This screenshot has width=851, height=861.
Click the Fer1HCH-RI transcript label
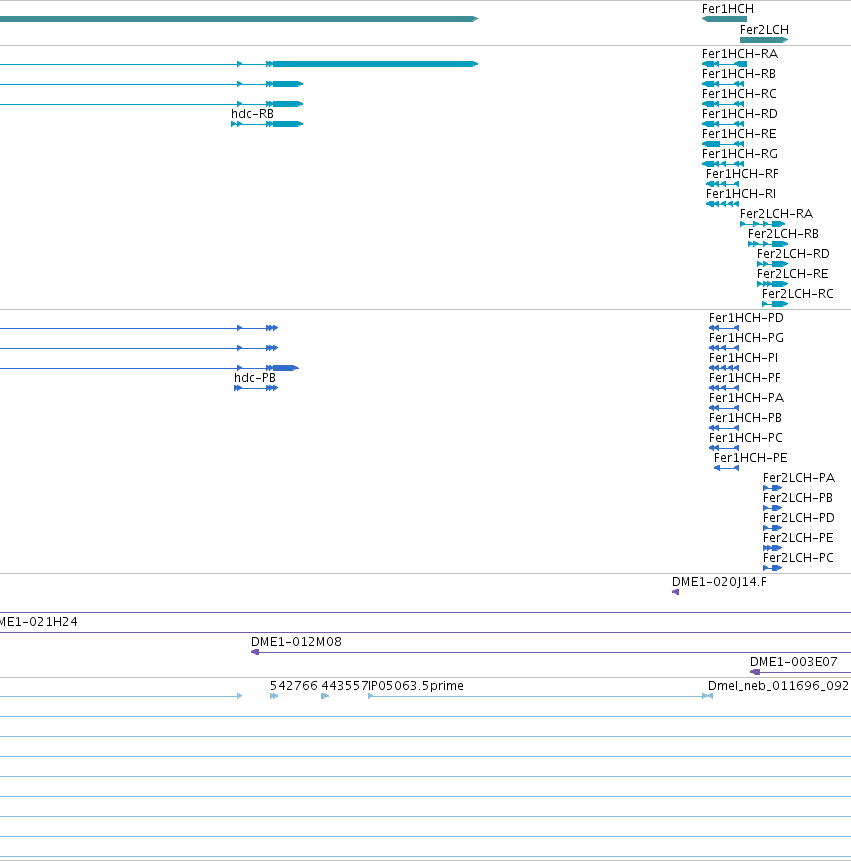[741, 194]
